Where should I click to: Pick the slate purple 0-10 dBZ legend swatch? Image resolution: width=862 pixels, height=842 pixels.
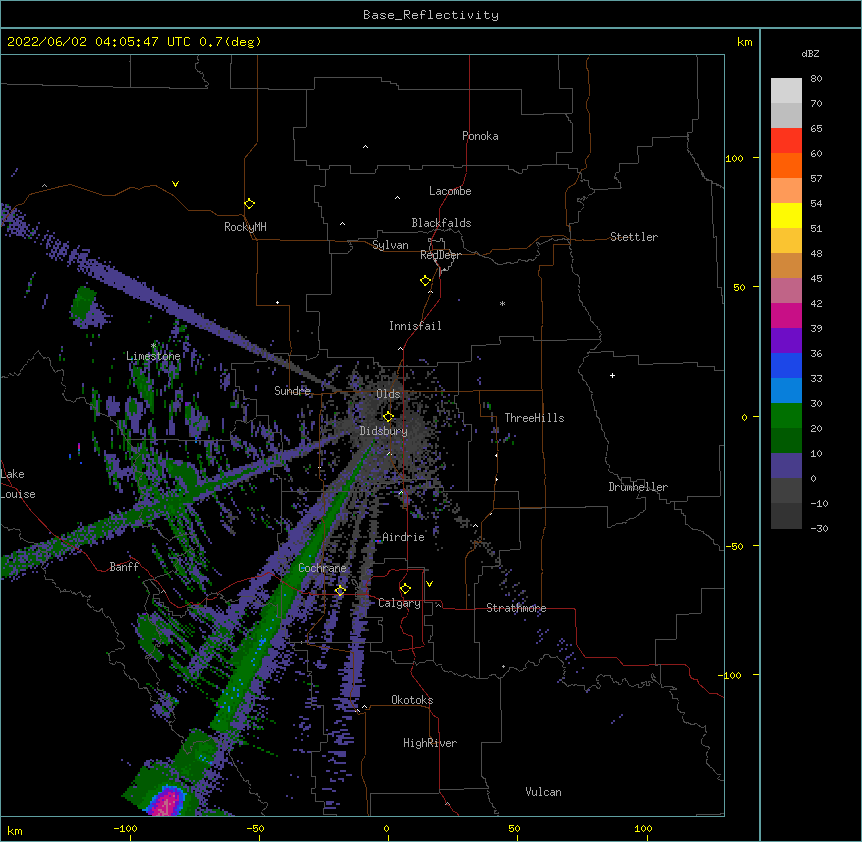786,466
